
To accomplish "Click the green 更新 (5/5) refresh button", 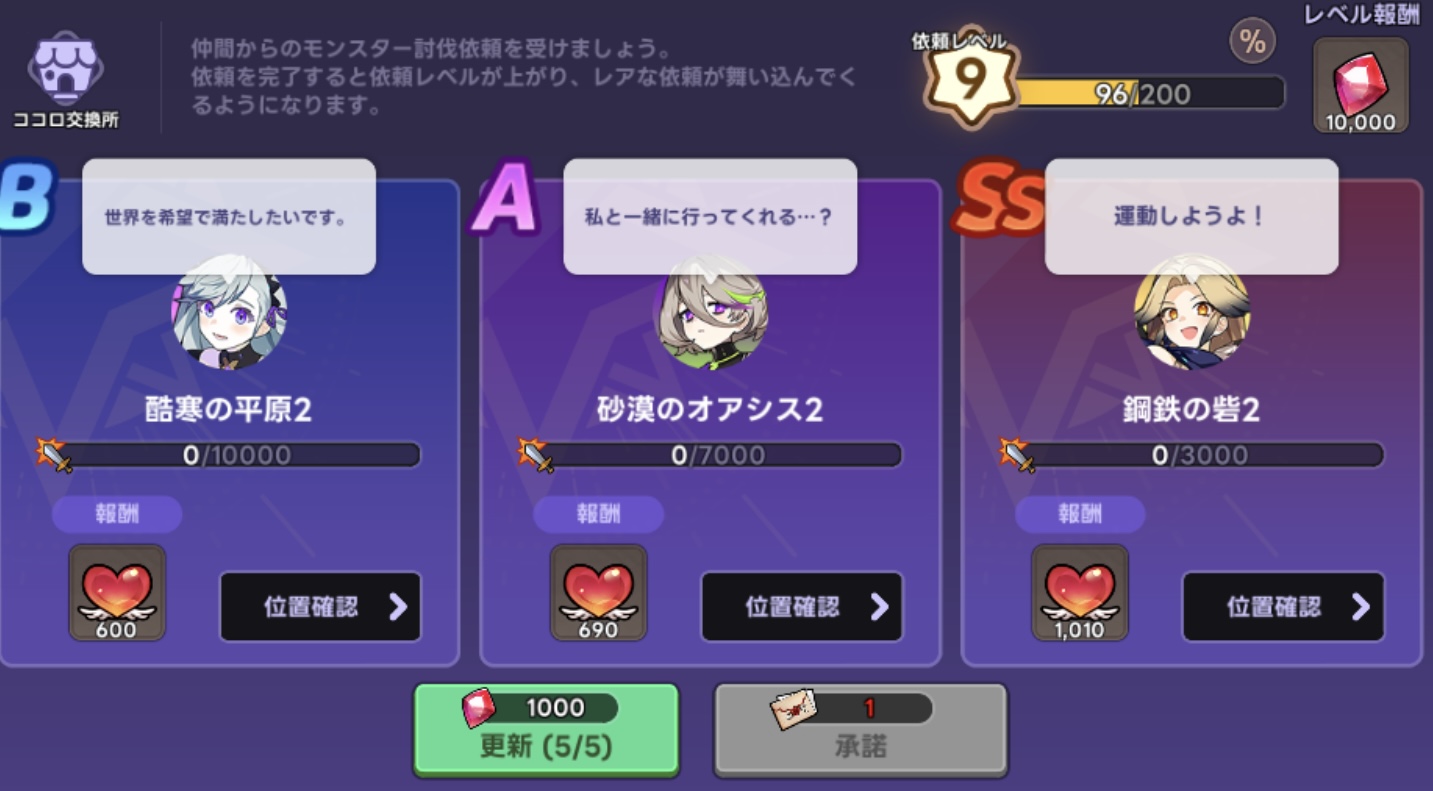I will coord(546,730).
